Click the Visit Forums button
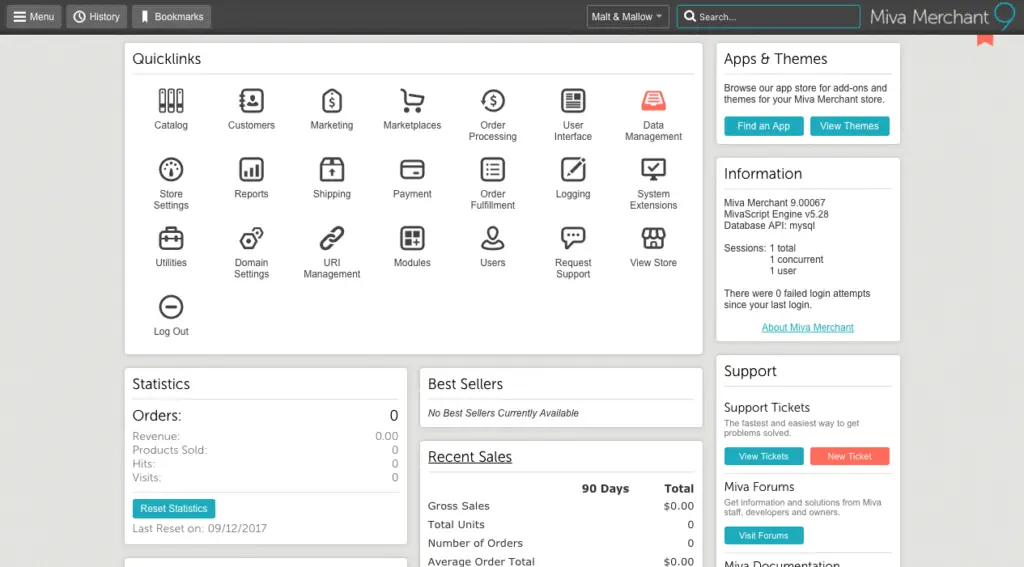1024x567 pixels. coord(763,536)
